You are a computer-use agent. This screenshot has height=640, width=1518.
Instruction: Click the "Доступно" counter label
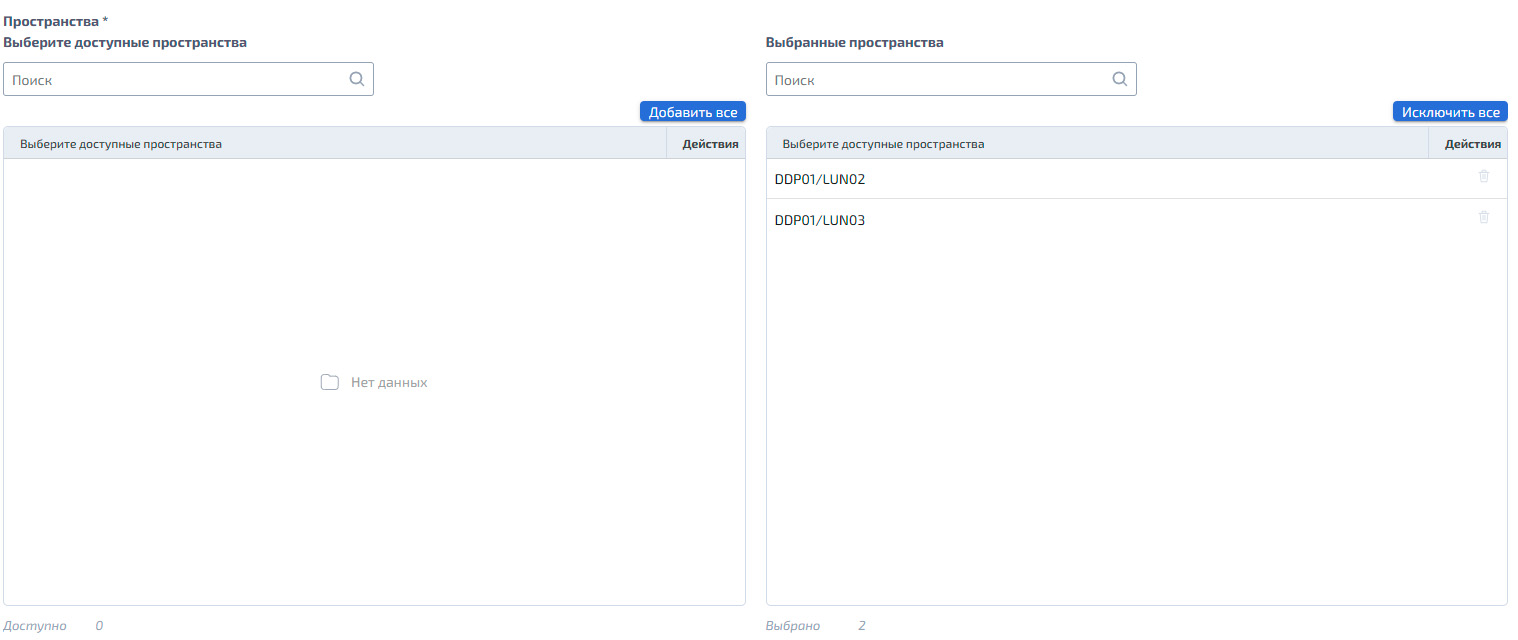pyautogui.click(x=35, y=626)
